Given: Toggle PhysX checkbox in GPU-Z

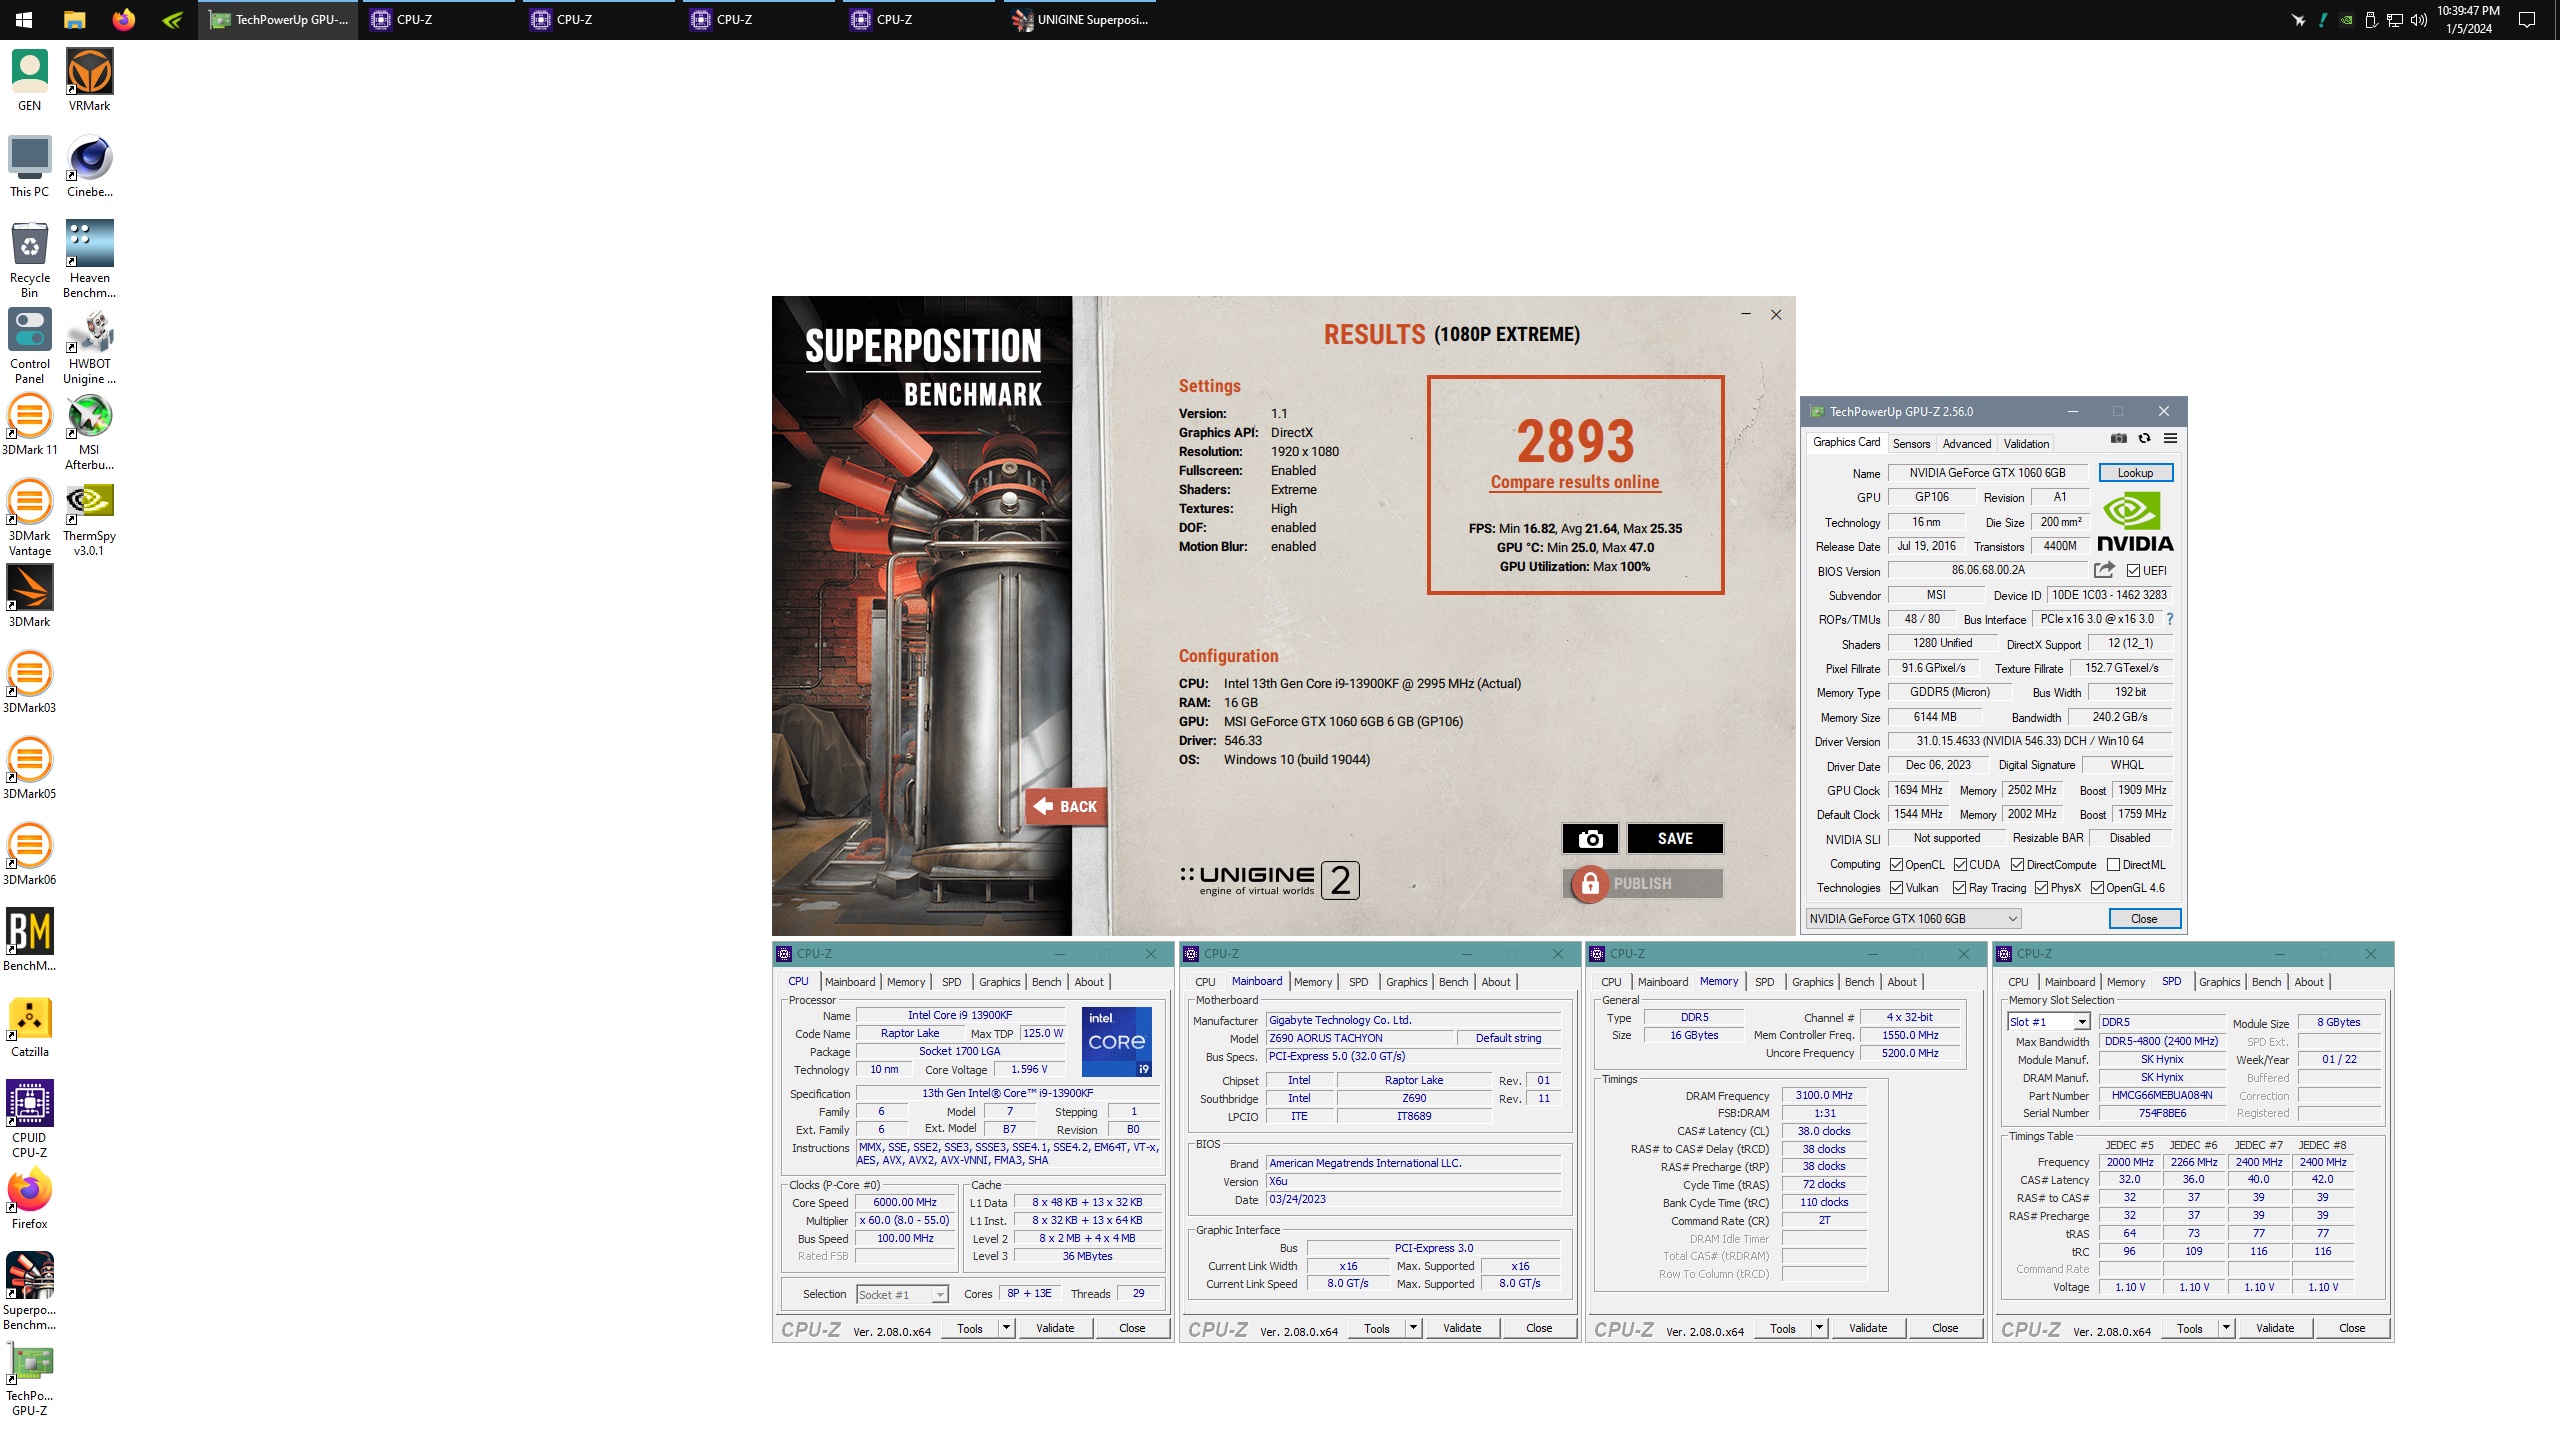Looking at the screenshot, I should click(2041, 888).
